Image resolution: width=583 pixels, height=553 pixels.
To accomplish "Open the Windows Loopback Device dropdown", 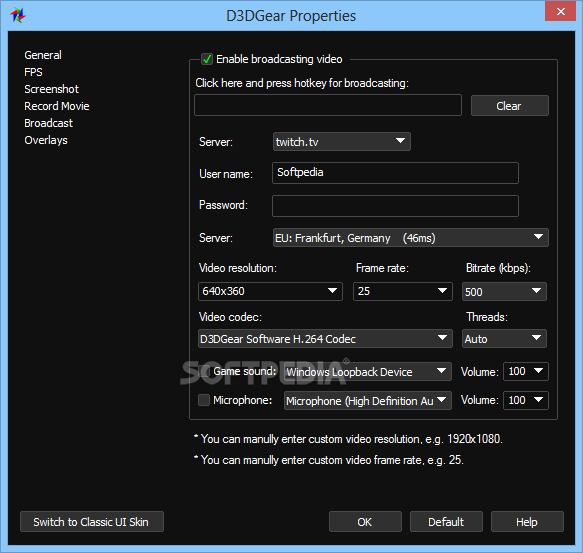I will (x=368, y=372).
